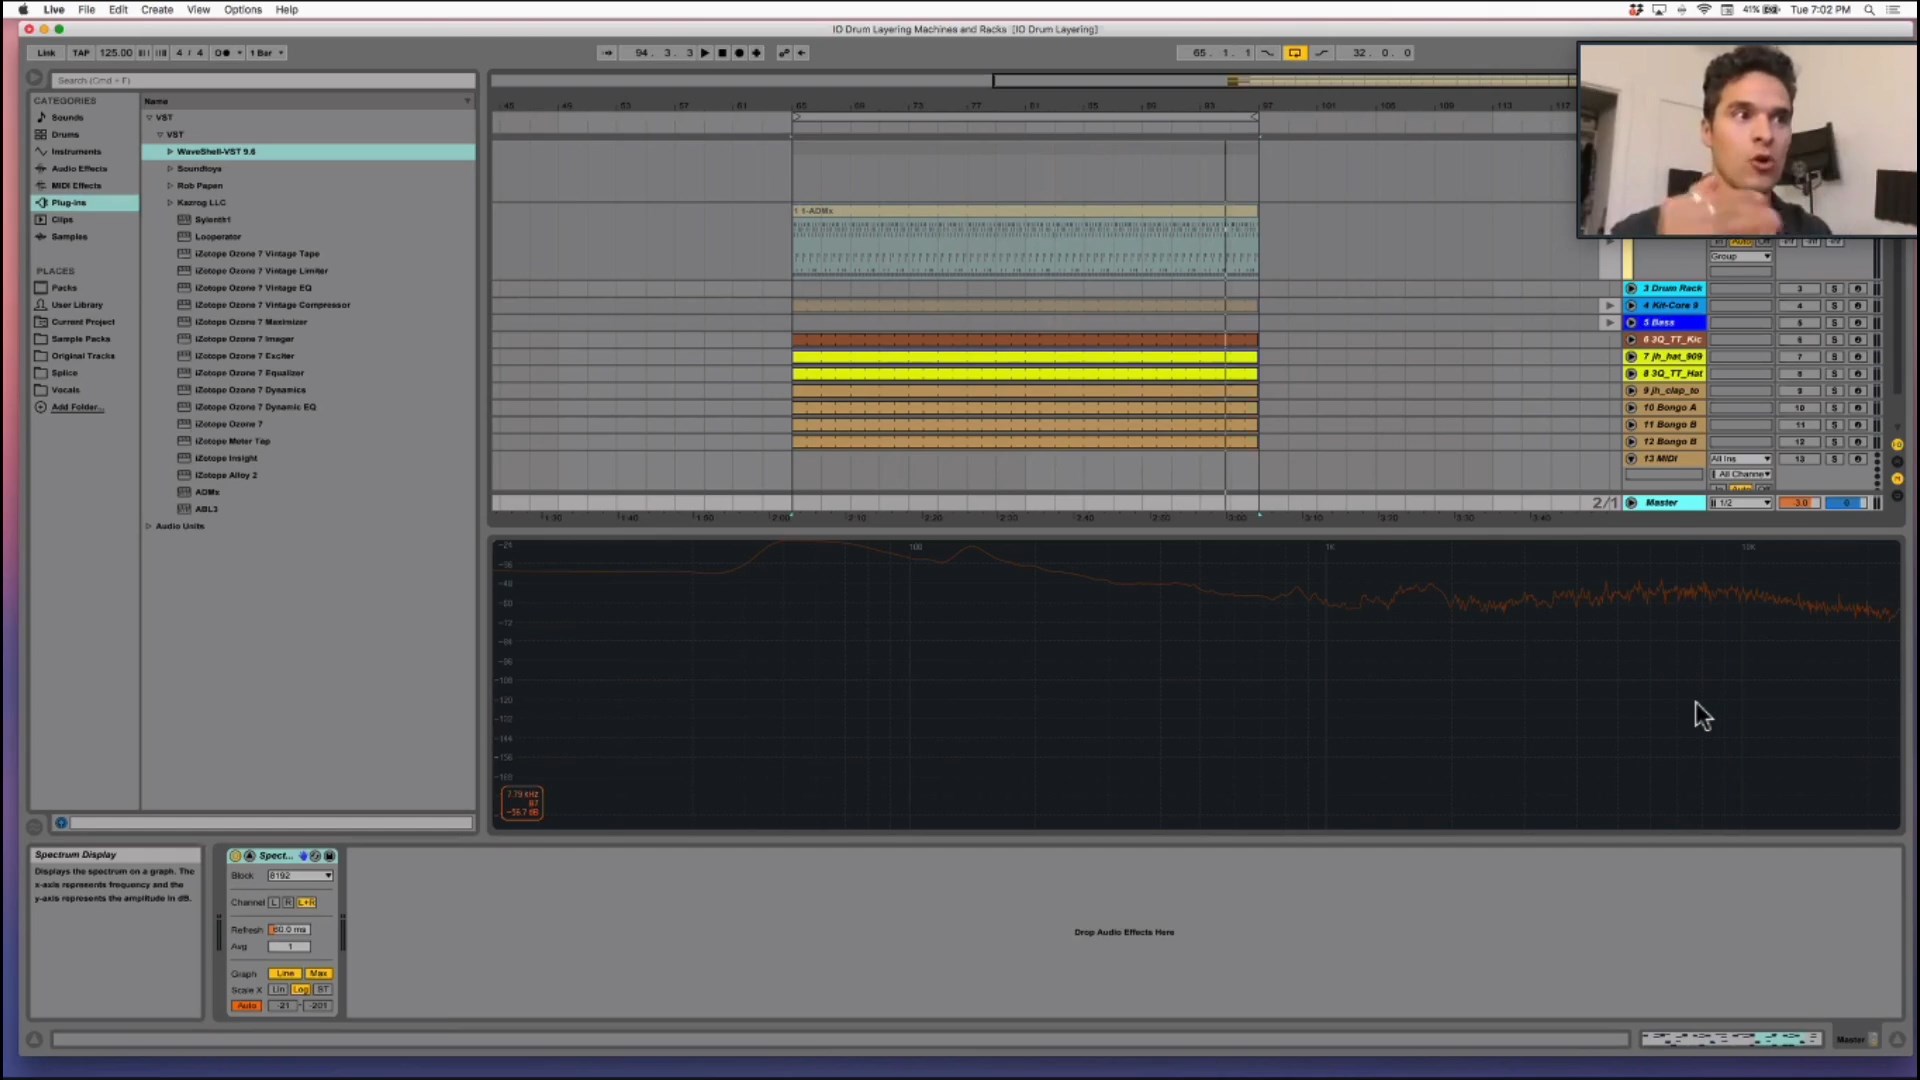Click the transport Stop button
This screenshot has width=1920, height=1080.
(722, 53)
